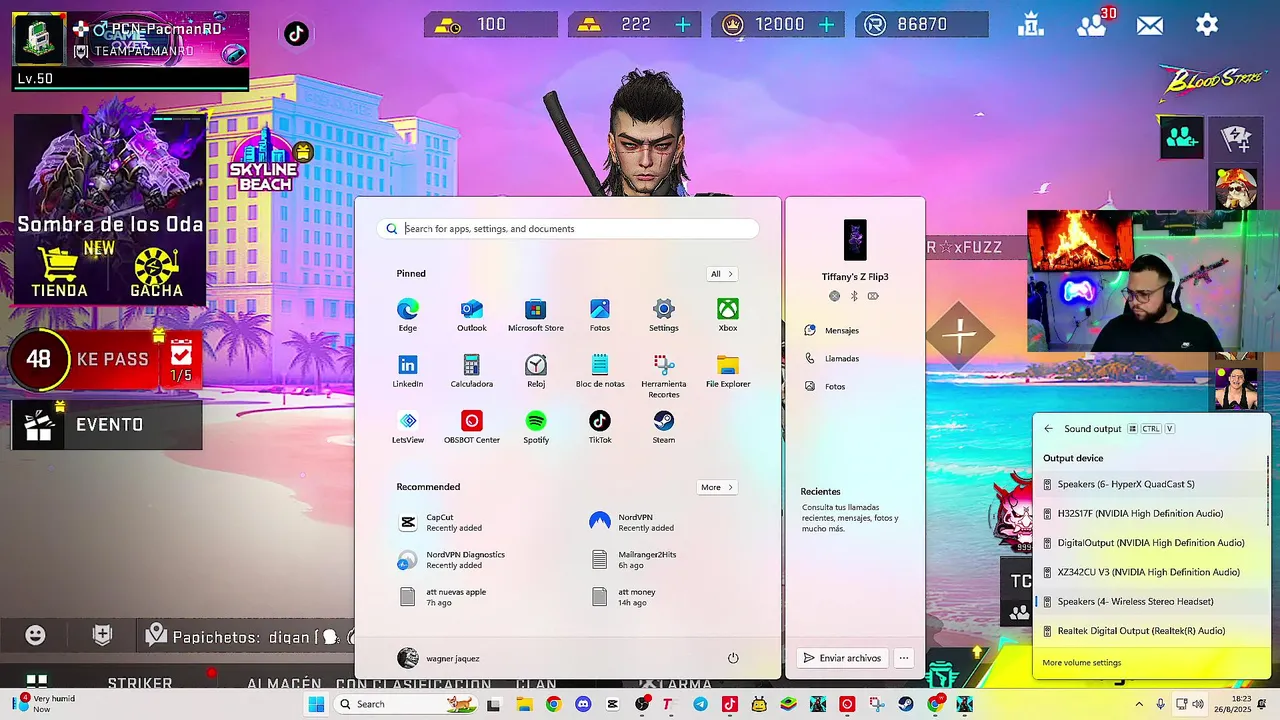Open Outlook from pinned apps
This screenshot has width=1280, height=720.
pos(471,315)
